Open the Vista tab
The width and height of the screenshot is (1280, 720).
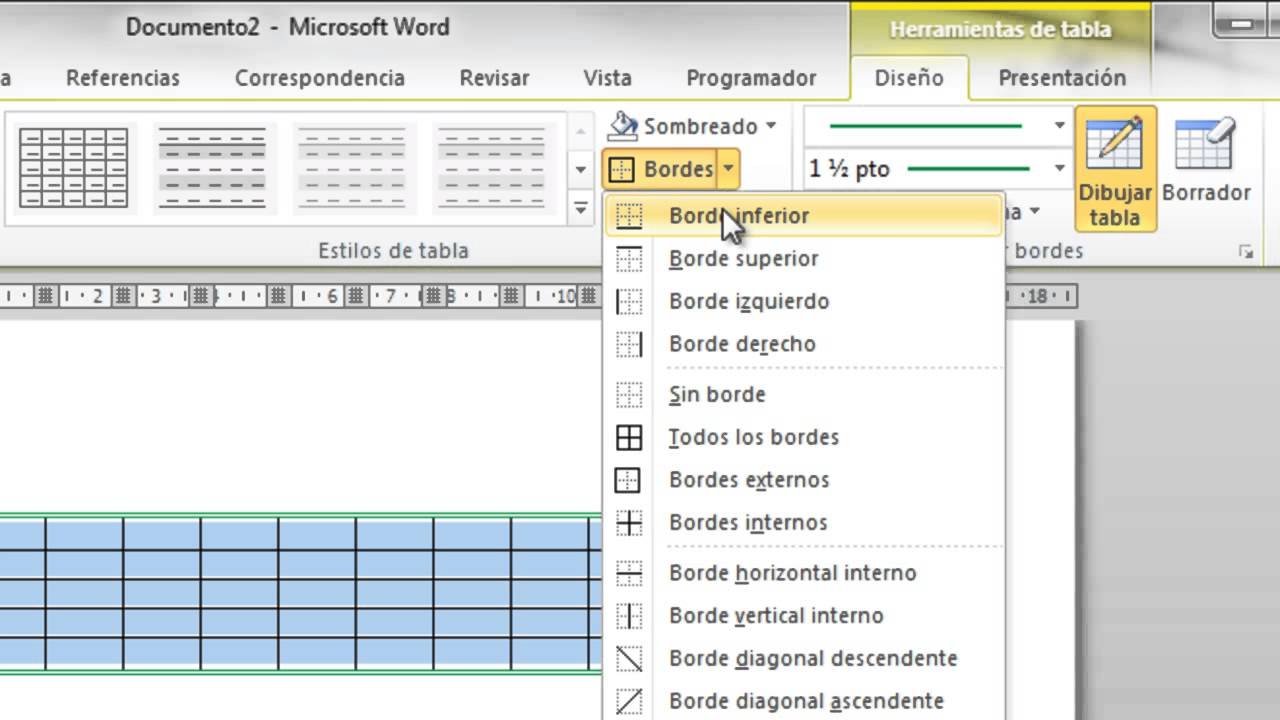[607, 78]
